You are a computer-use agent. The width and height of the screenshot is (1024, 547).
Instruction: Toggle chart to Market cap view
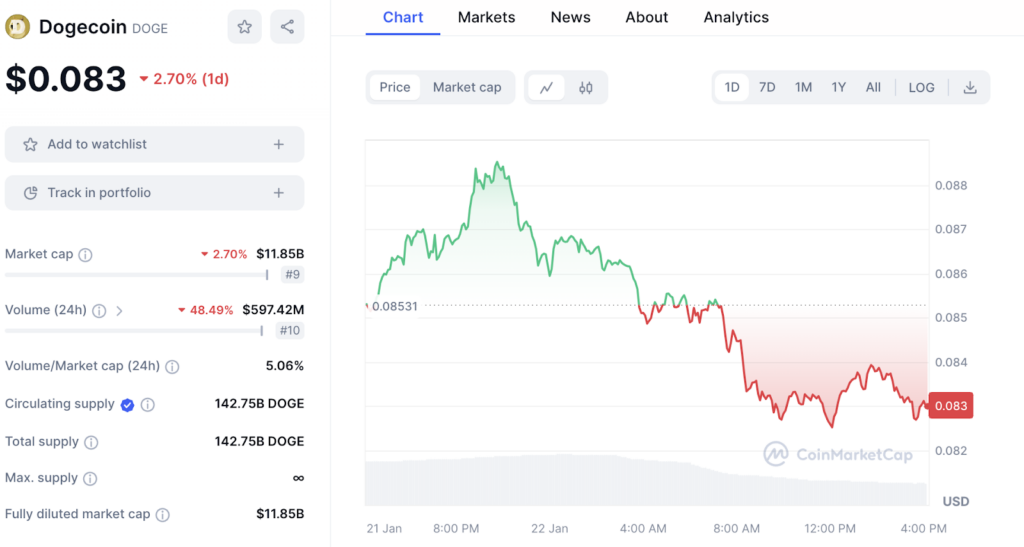(467, 88)
